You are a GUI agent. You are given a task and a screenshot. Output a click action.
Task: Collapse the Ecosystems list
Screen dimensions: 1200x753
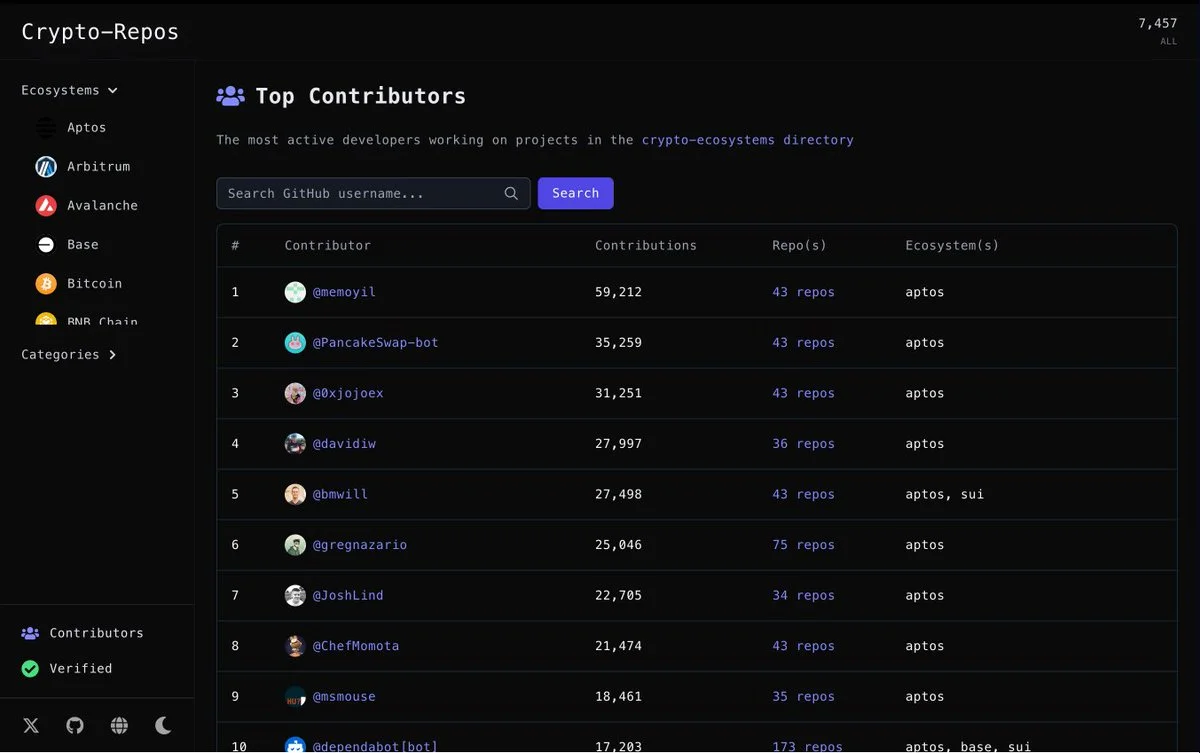[68, 90]
